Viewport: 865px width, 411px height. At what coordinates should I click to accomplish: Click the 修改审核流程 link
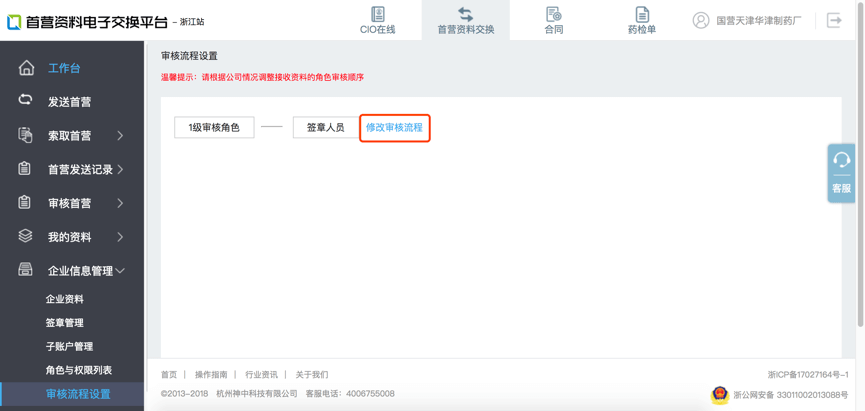pyautogui.click(x=394, y=127)
